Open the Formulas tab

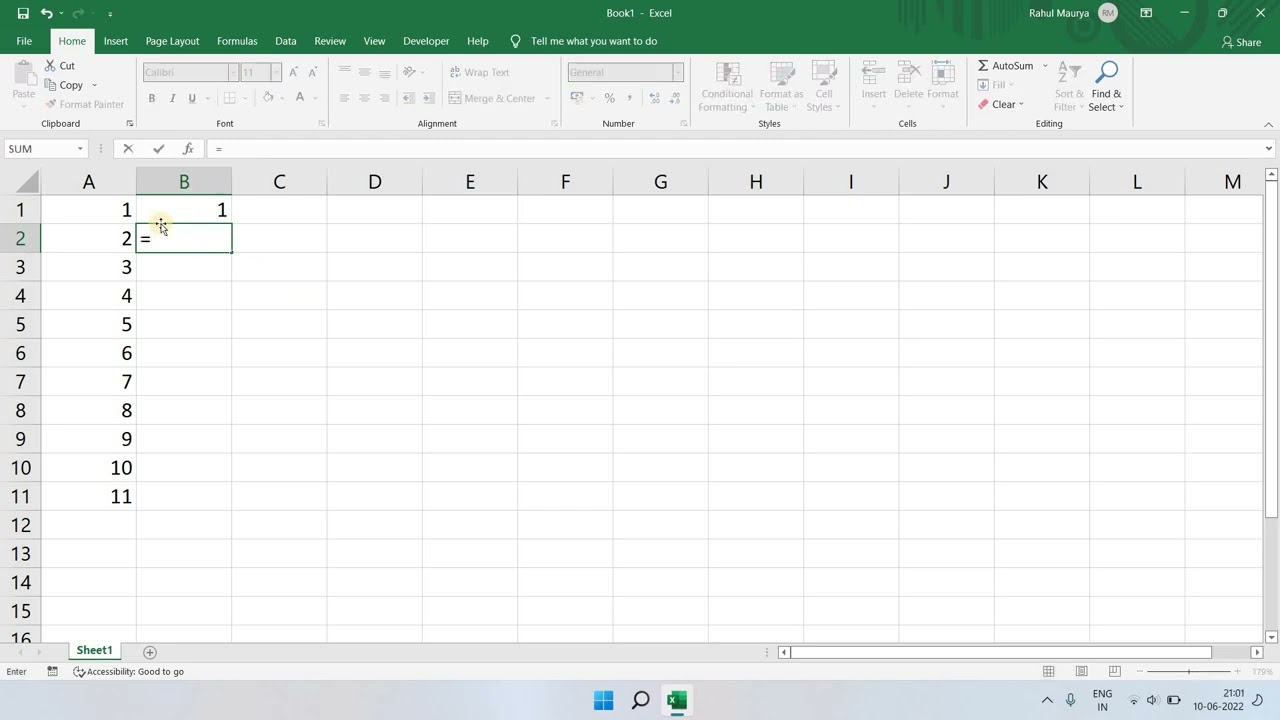pos(237,41)
